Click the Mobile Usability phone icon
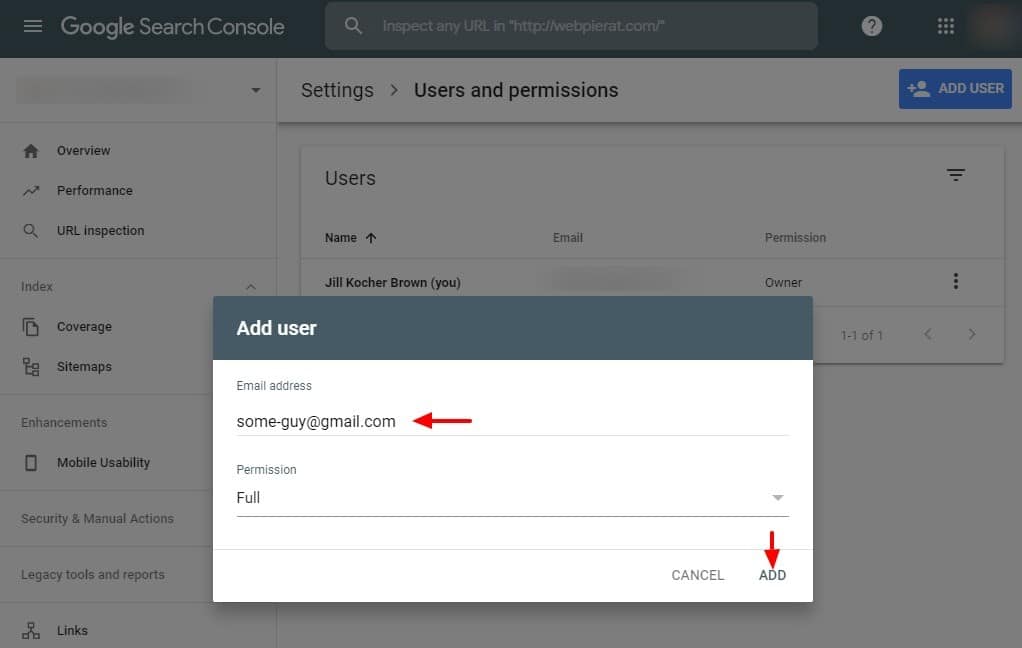Screen dimensions: 1022x648 (31, 463)
